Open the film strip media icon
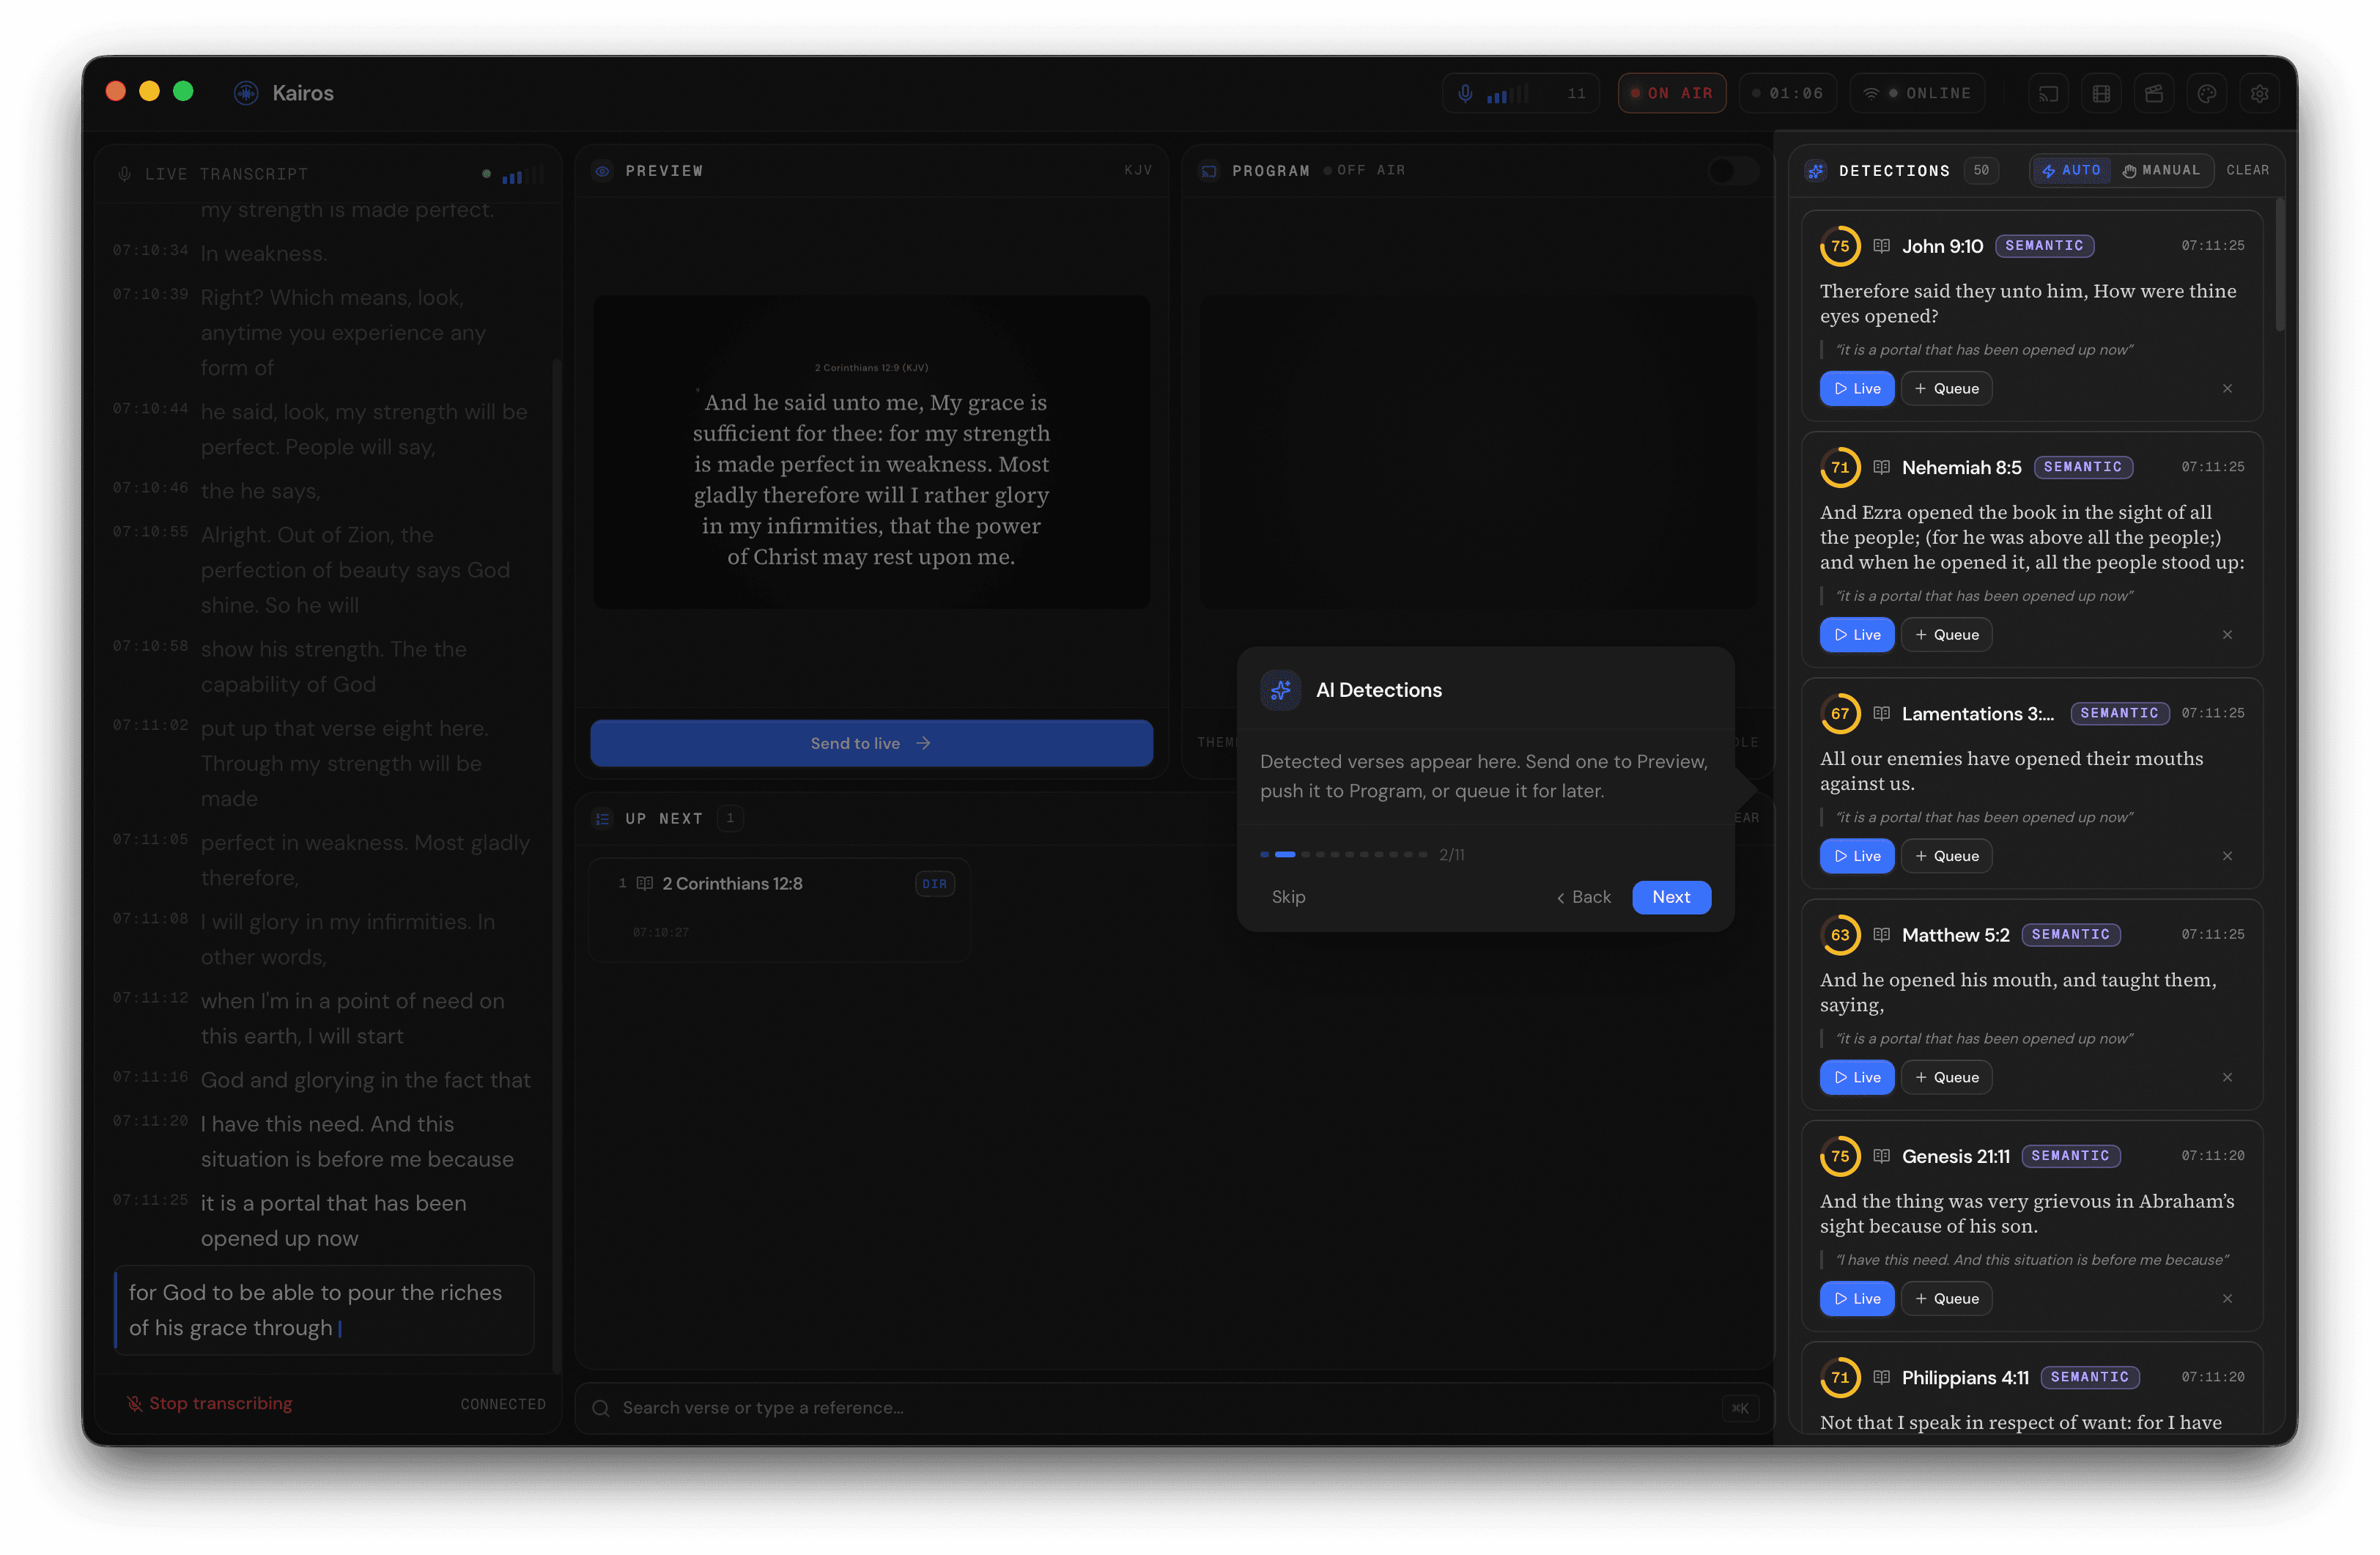Viewport: 2380px width, 1555px height. (2101, 93)
